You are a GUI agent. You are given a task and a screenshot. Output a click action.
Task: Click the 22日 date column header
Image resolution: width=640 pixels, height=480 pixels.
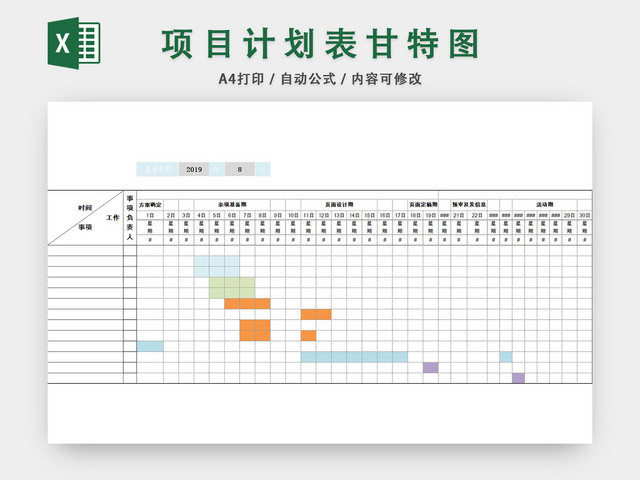pos(477,215)
